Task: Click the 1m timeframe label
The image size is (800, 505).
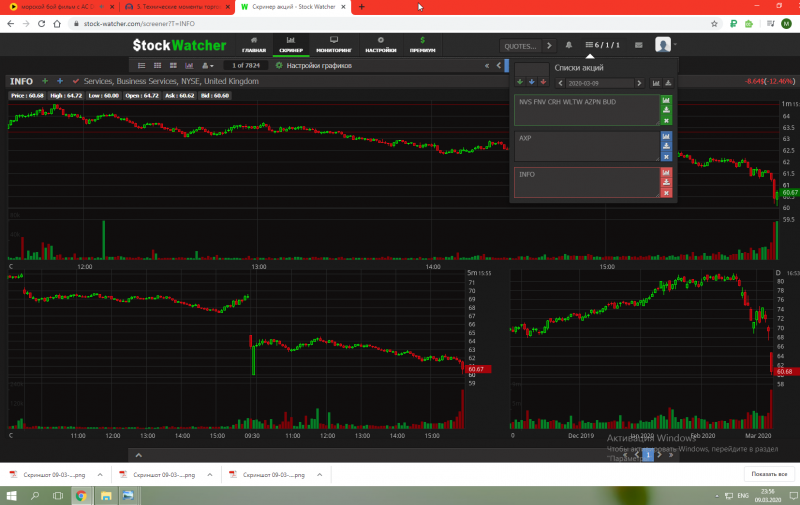Action: click(x=787, y=104)
